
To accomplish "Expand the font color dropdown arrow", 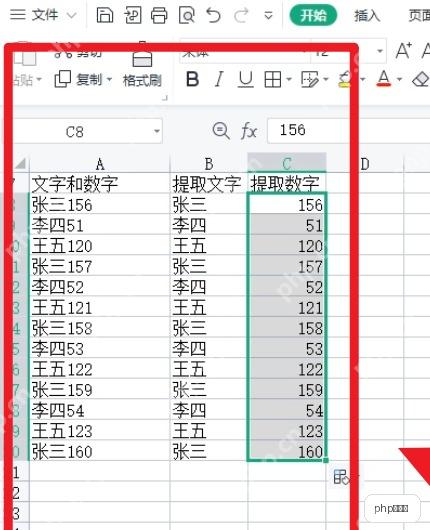I will (x=399, y=80).
